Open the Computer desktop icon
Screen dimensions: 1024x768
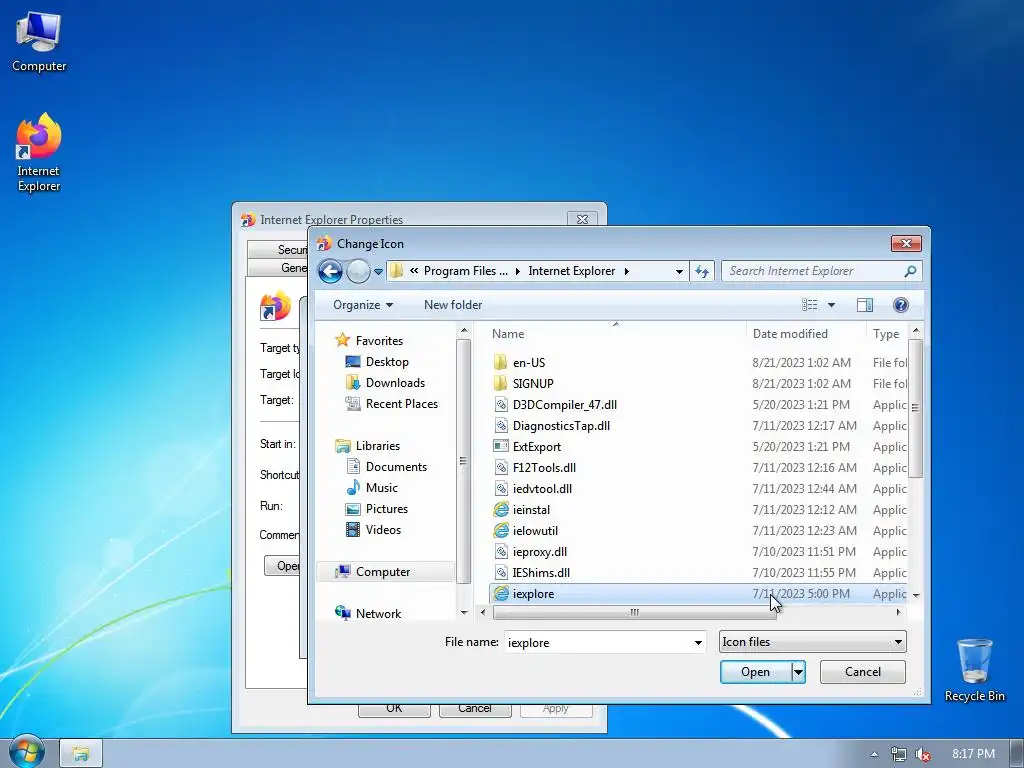click(39, 40)
